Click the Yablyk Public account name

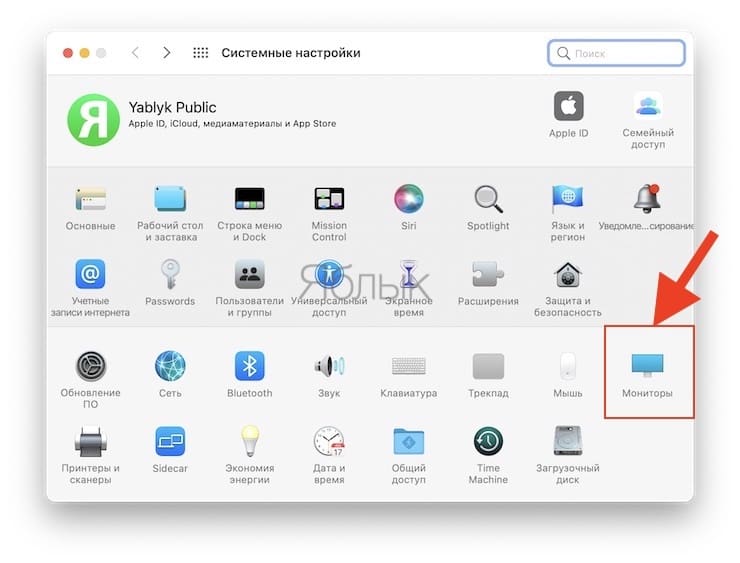pyautogui.click(x=172, y=107)
